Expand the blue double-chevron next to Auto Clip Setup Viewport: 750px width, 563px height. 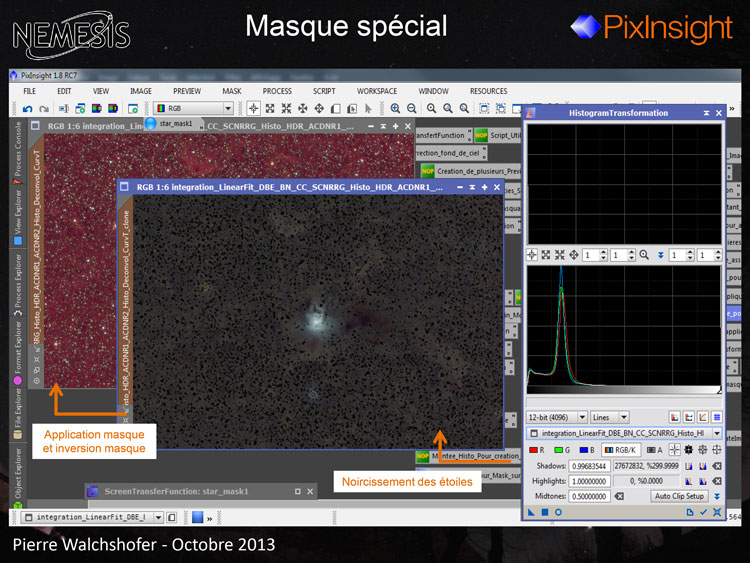717,497
